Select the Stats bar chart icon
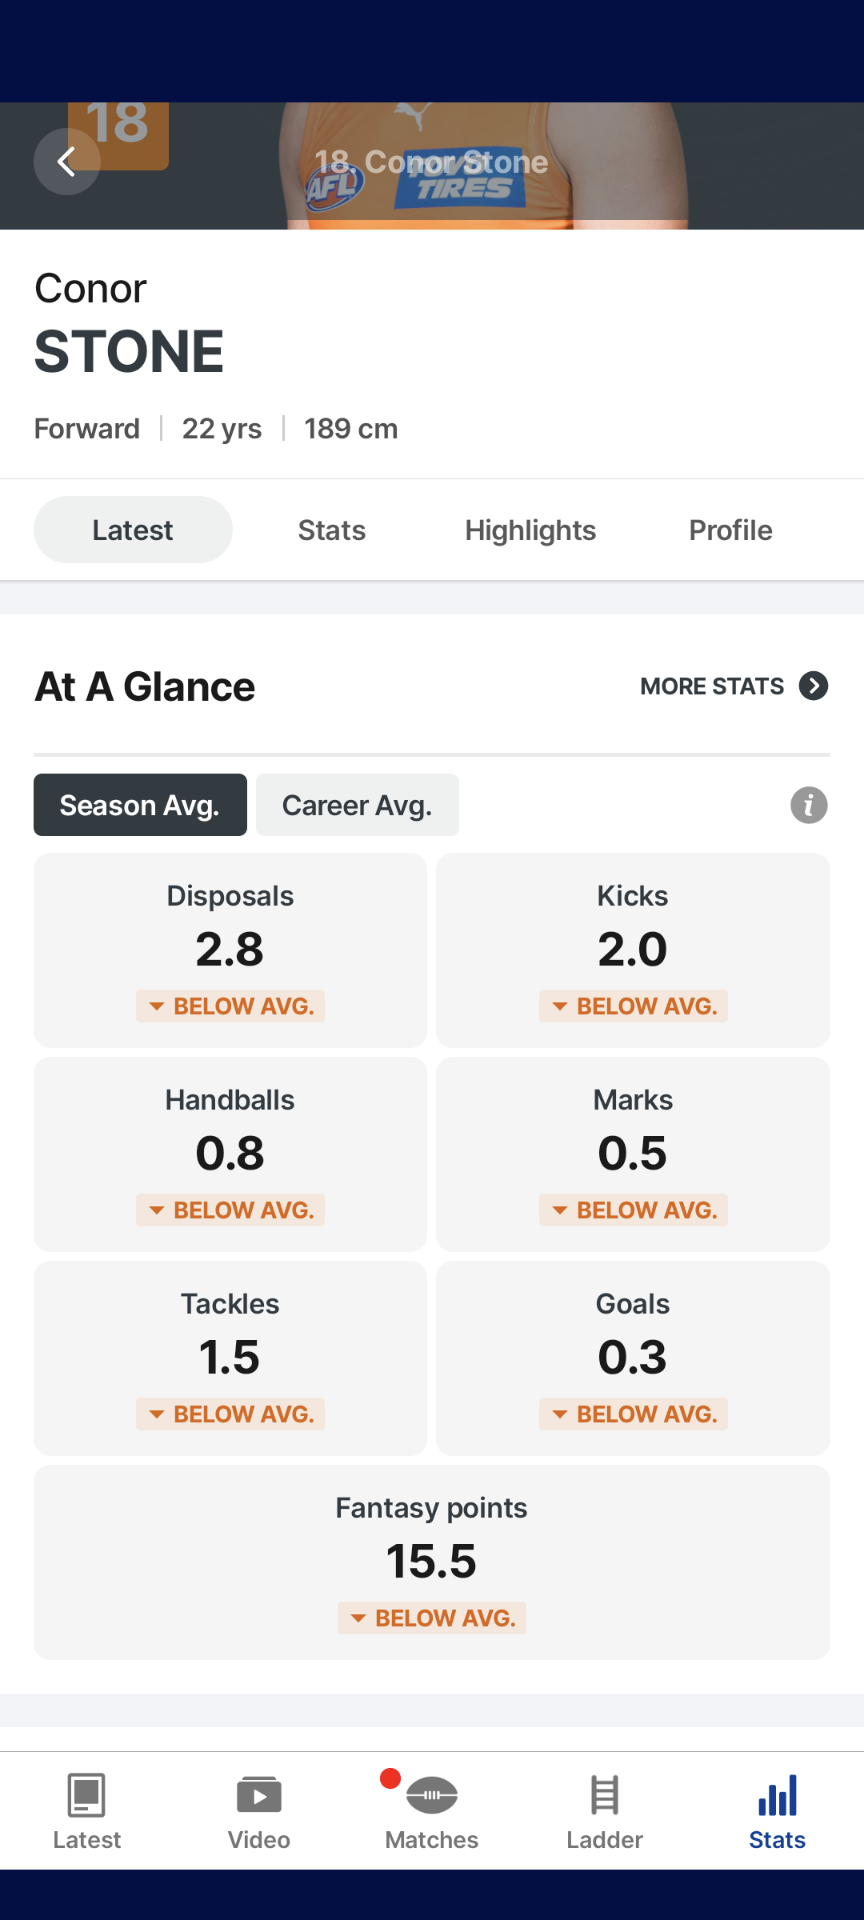Image resolution: width=864 pixels, height=1920 pixels. point(777,1796)
